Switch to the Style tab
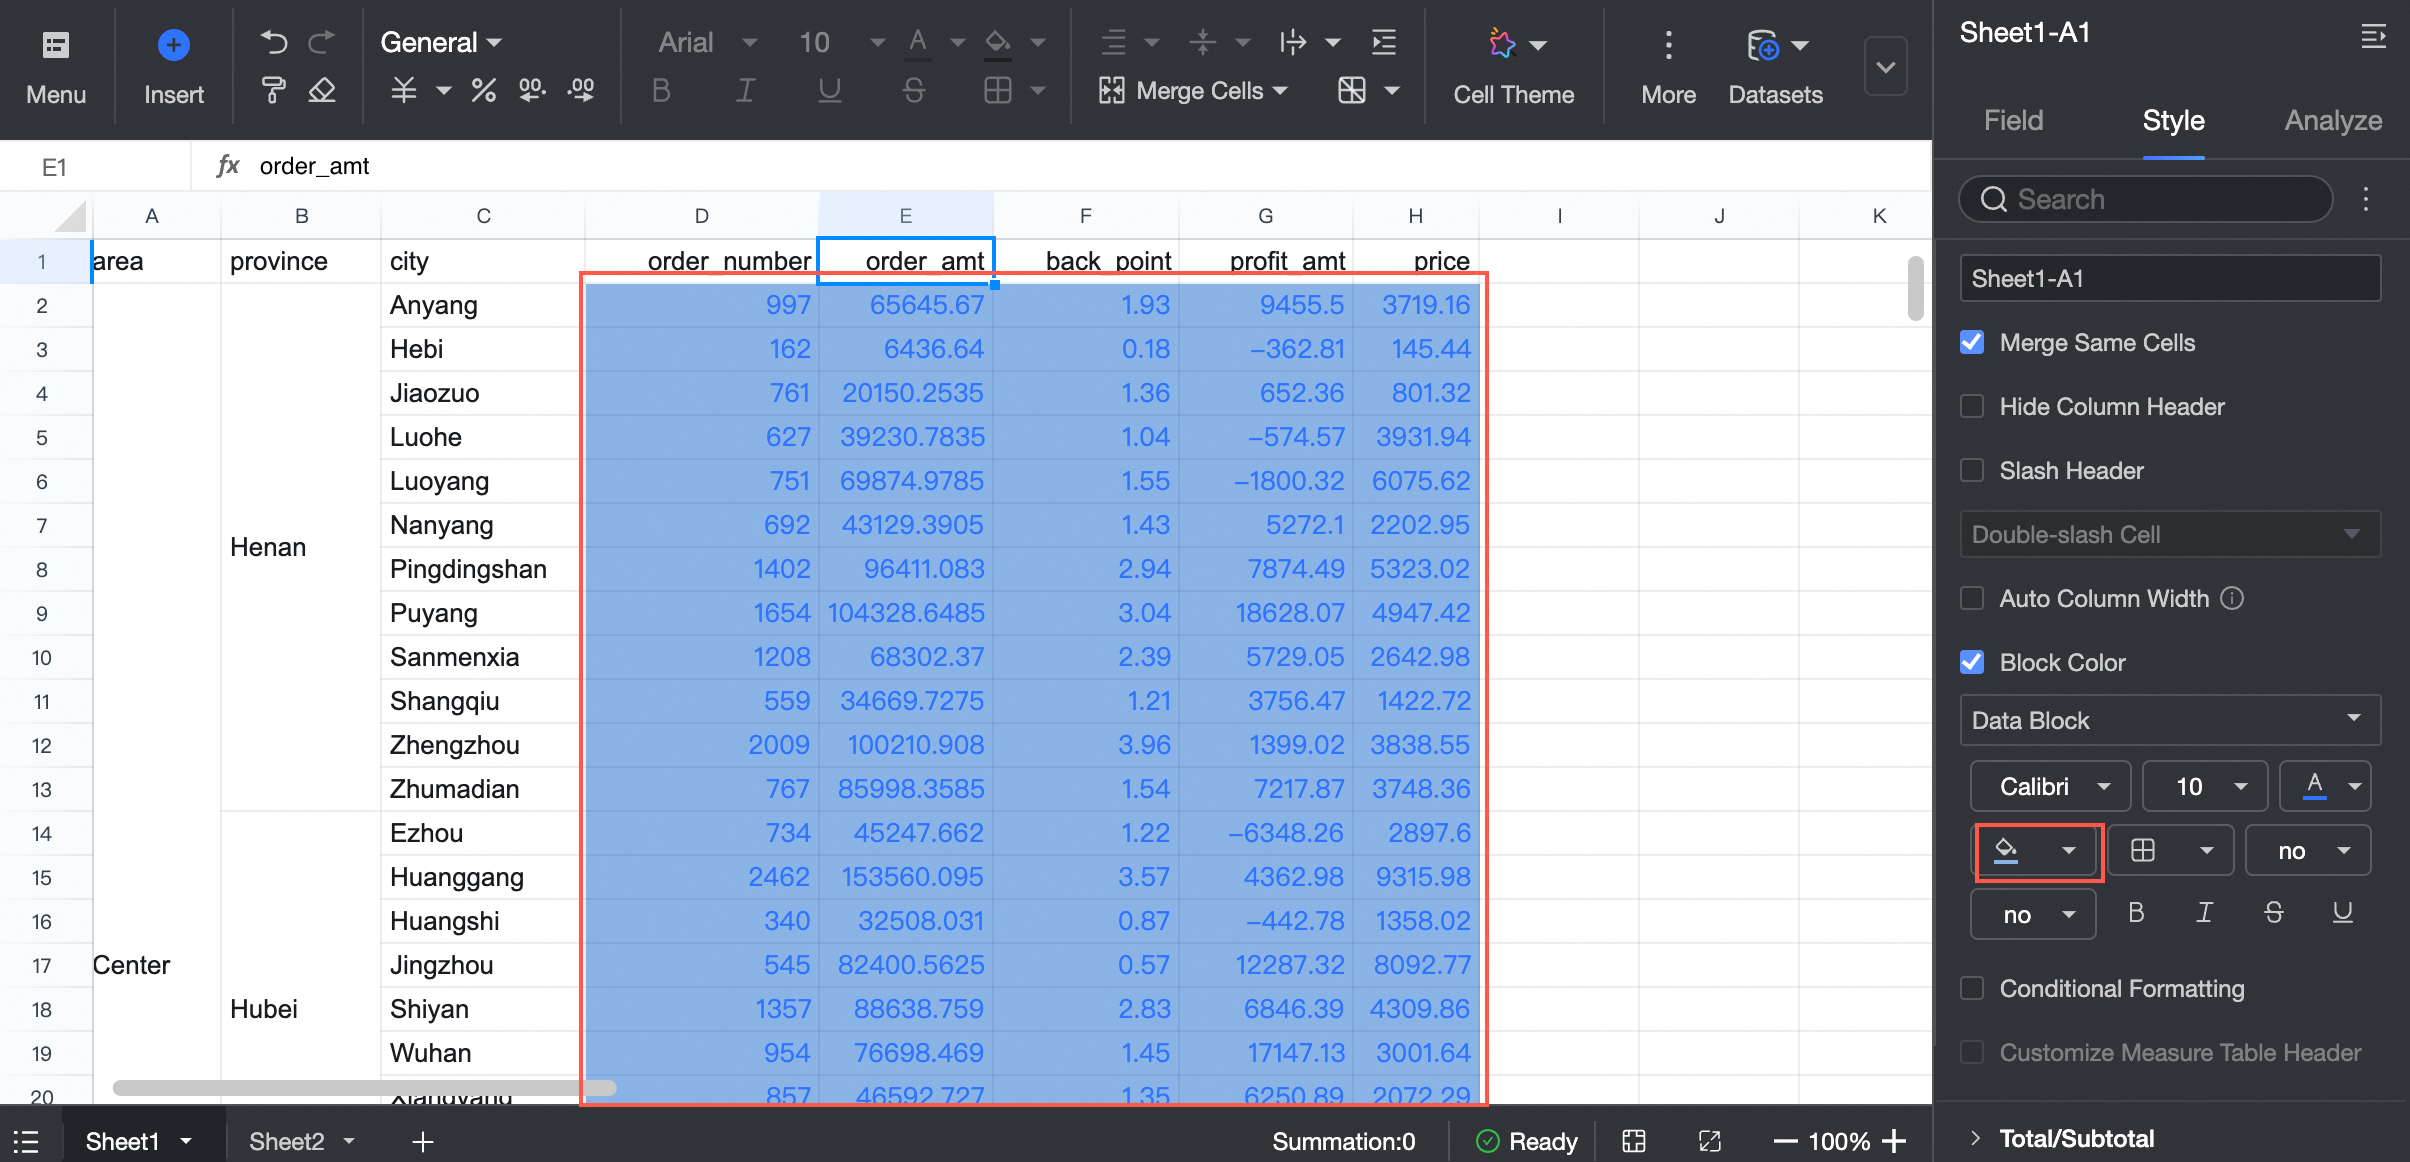This screenshot has width=2410, height=1162. pos(2173,121)
